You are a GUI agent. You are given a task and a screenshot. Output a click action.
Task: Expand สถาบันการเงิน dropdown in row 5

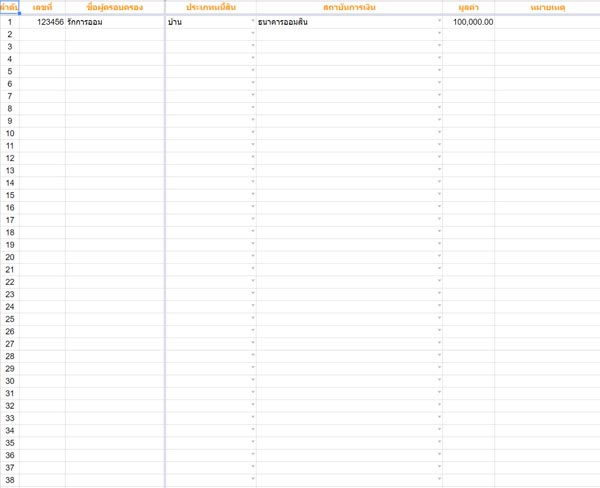click(x=439, y=71)
